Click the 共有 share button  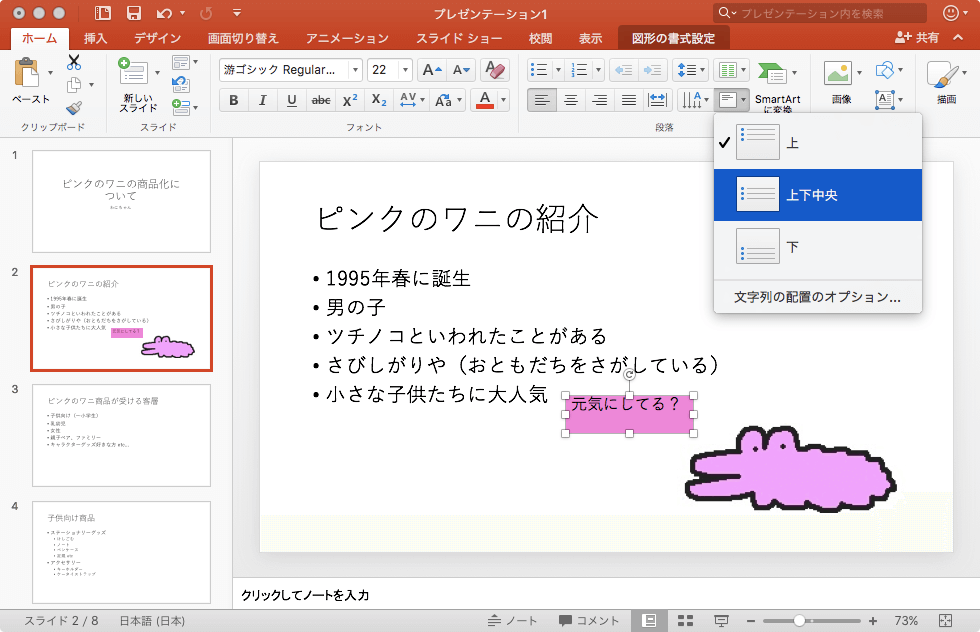(x=918, y=38)
